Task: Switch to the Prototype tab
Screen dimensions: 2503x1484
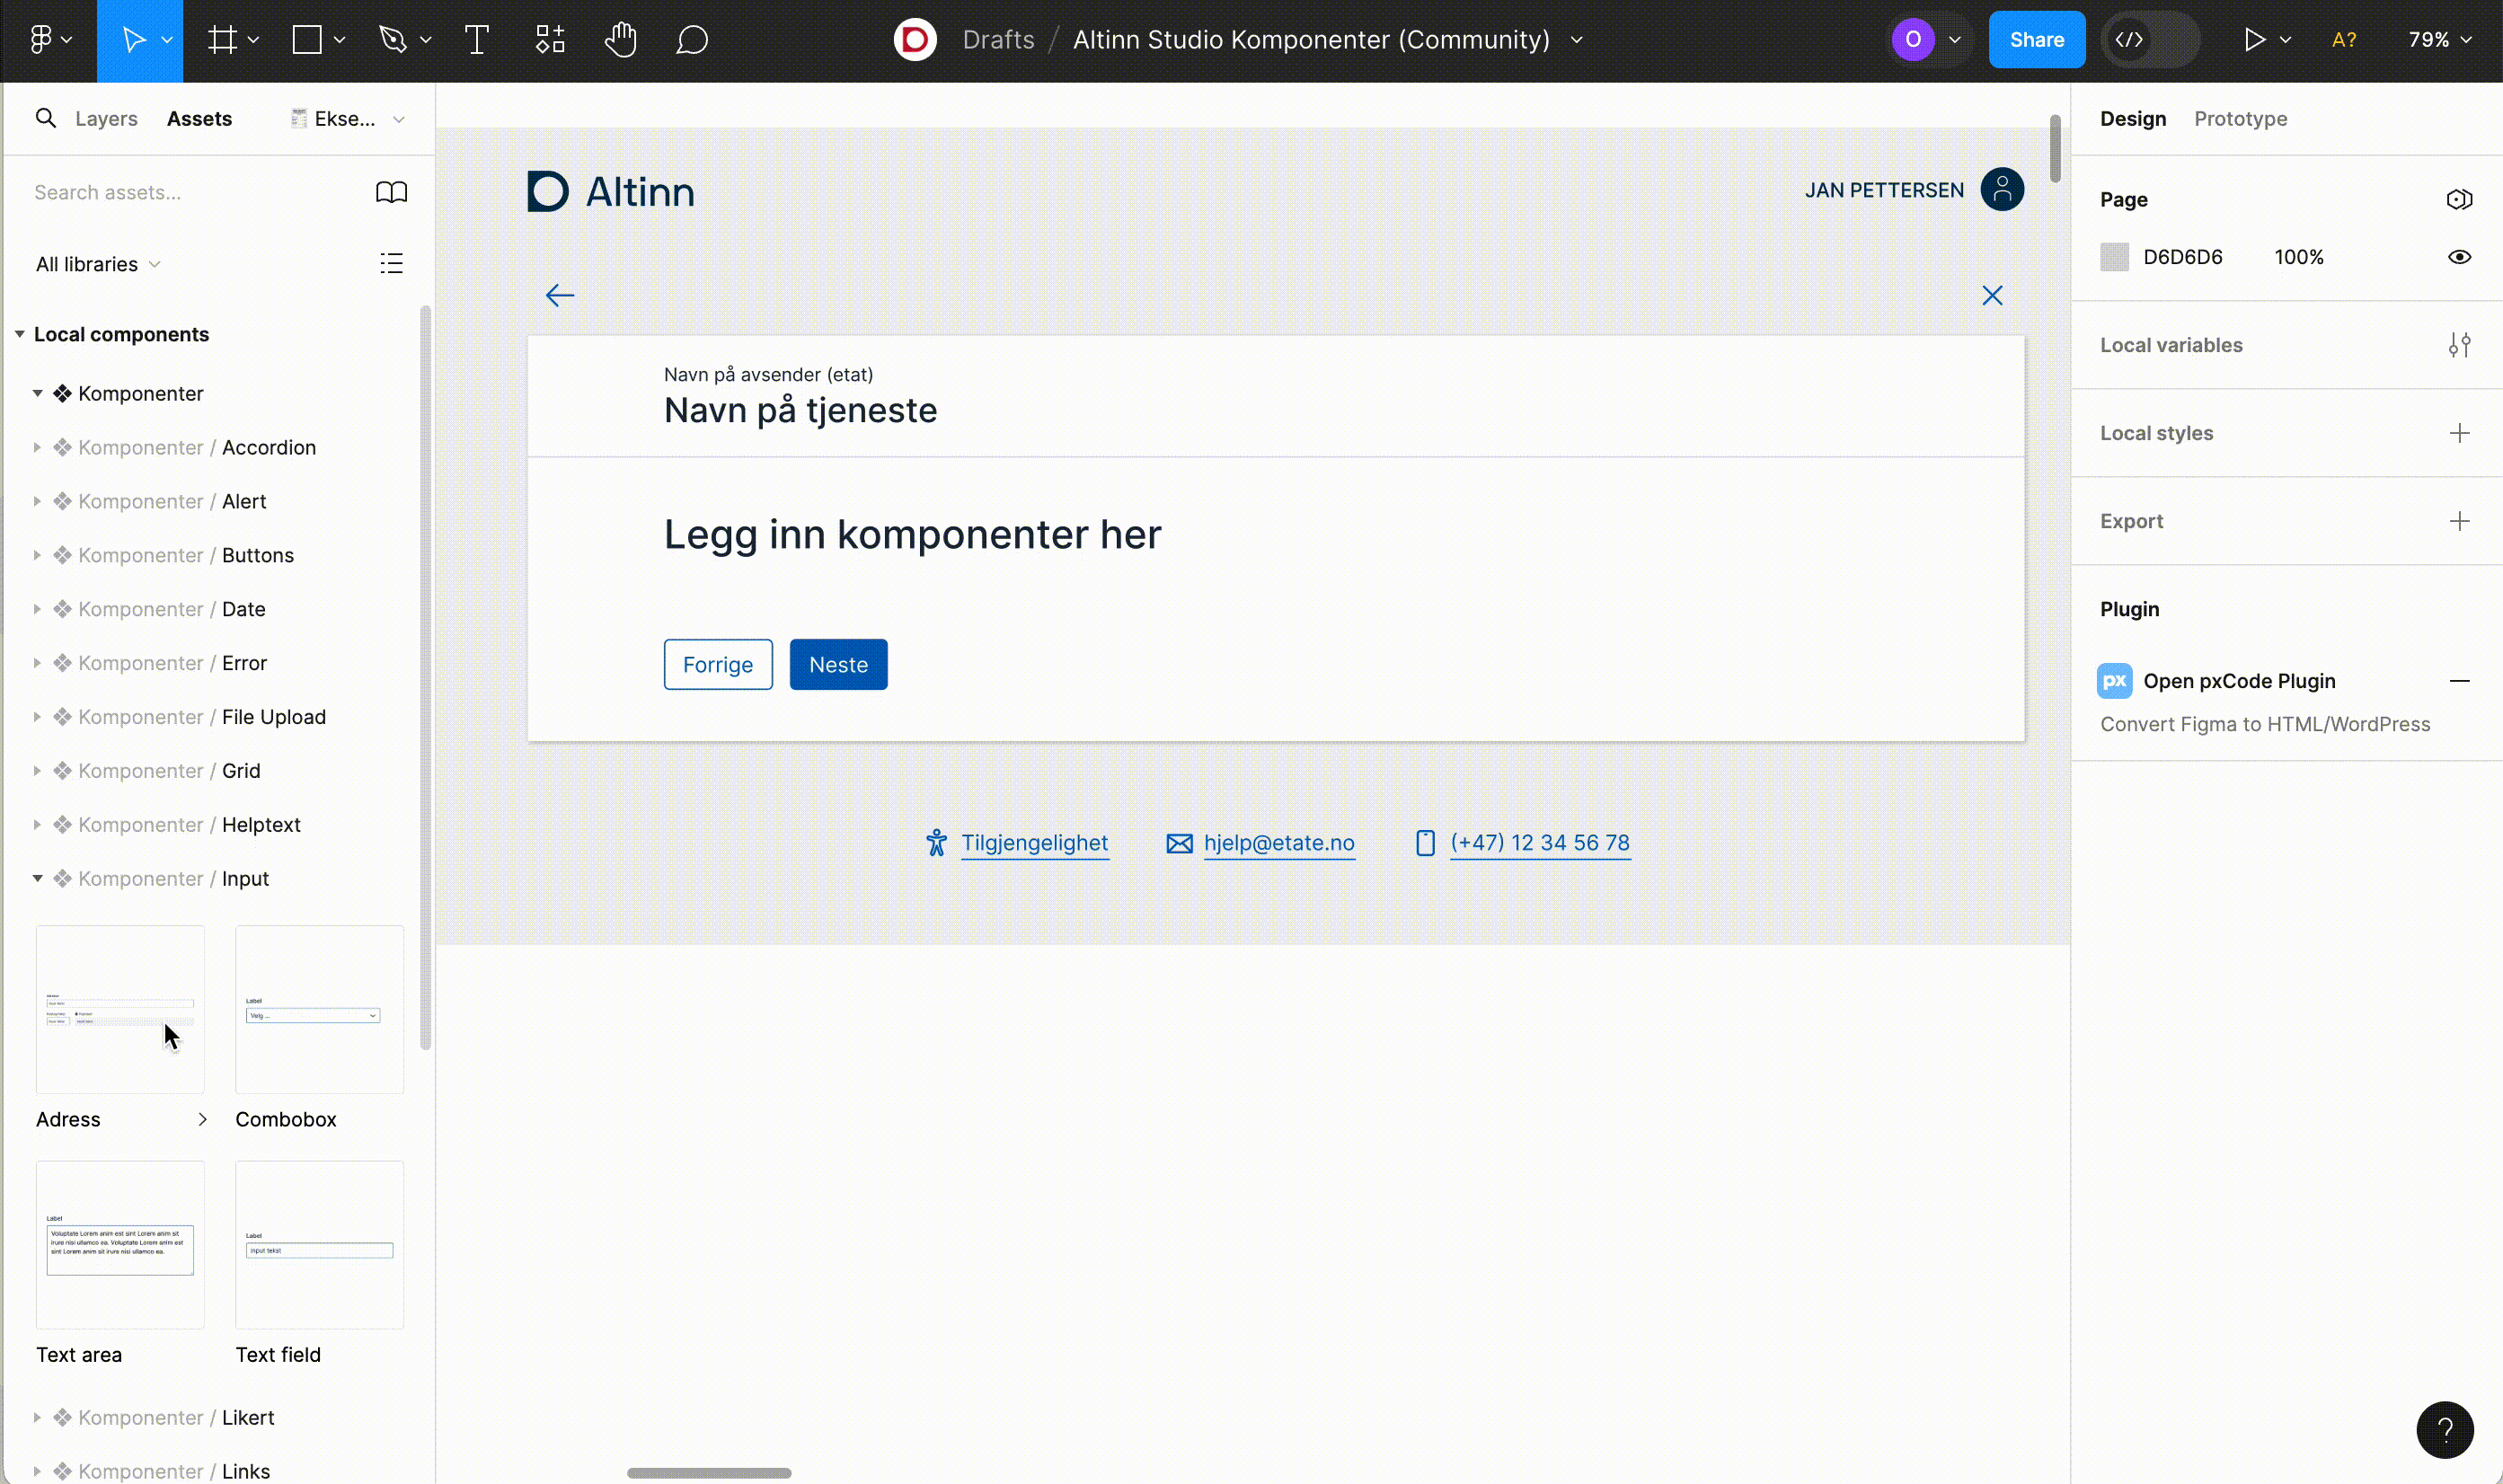Action: 2240,119
